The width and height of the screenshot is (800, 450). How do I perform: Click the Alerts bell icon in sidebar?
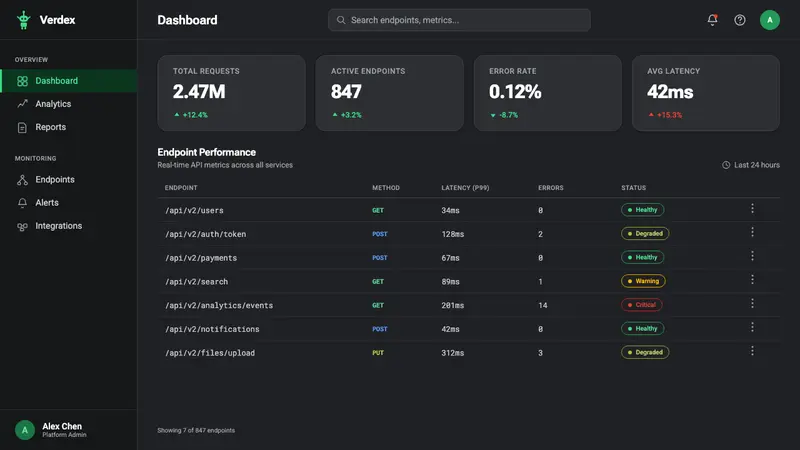pos(22,203)
